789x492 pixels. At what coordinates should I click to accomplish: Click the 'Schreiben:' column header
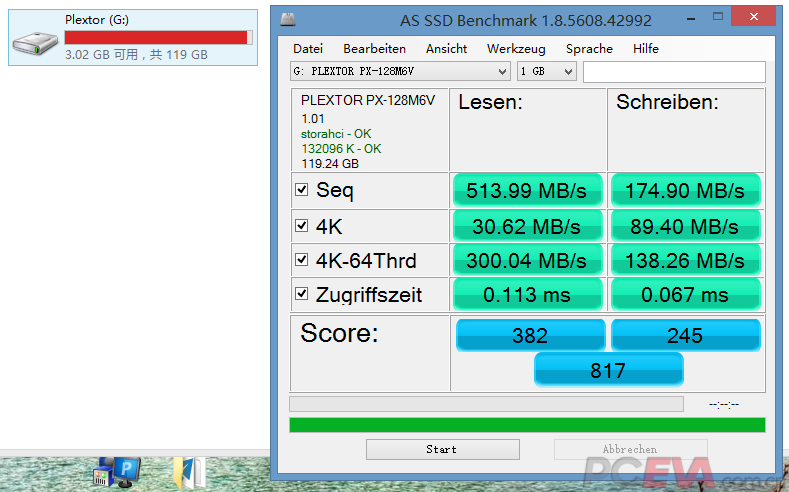[x=667, y=103]
